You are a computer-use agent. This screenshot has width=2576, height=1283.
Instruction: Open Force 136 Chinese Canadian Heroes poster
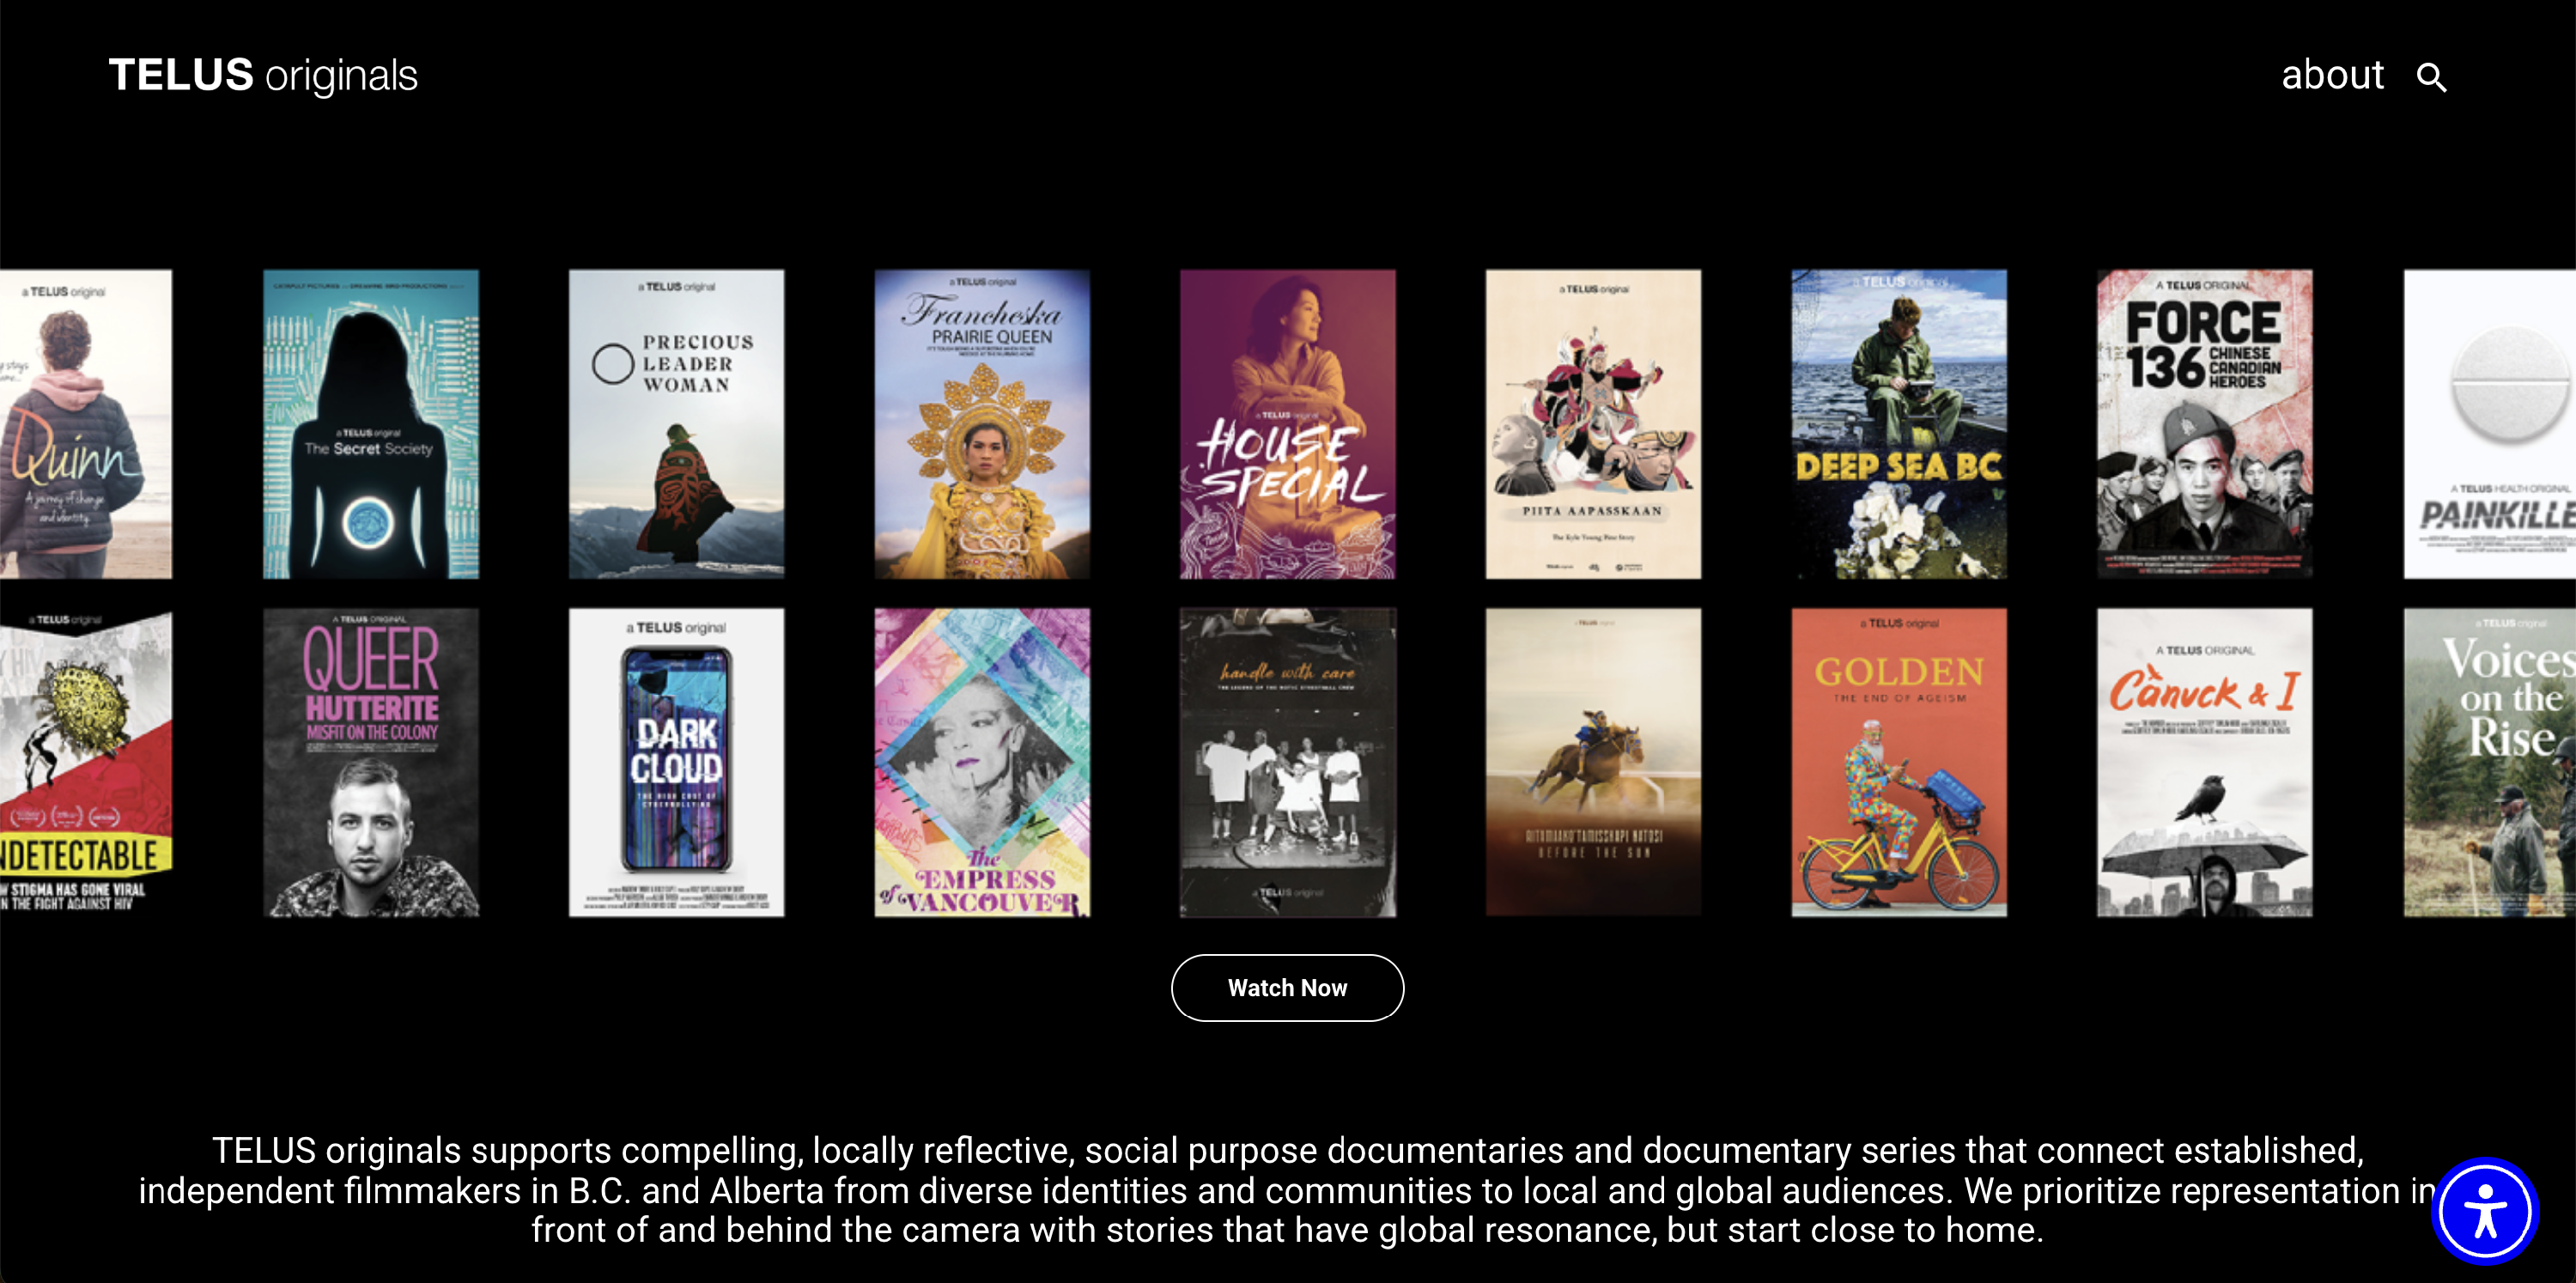coord(2204,424)
